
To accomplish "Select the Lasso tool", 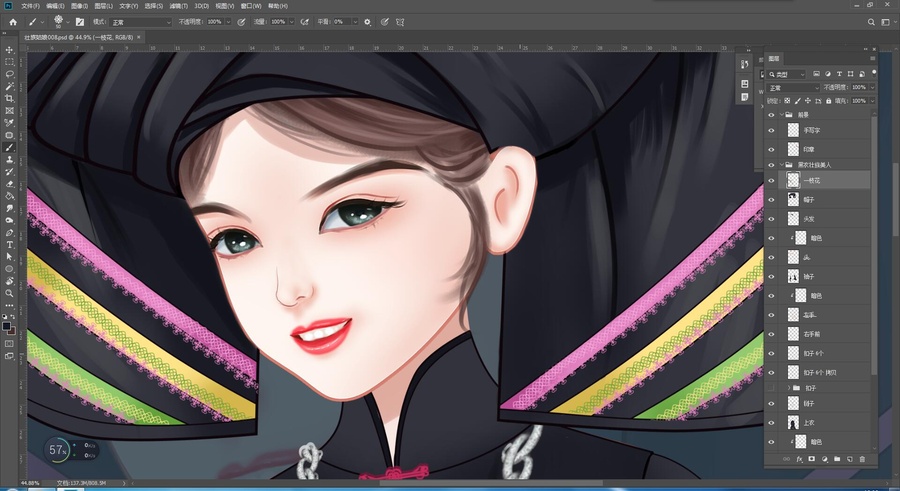I will [9, 74].
